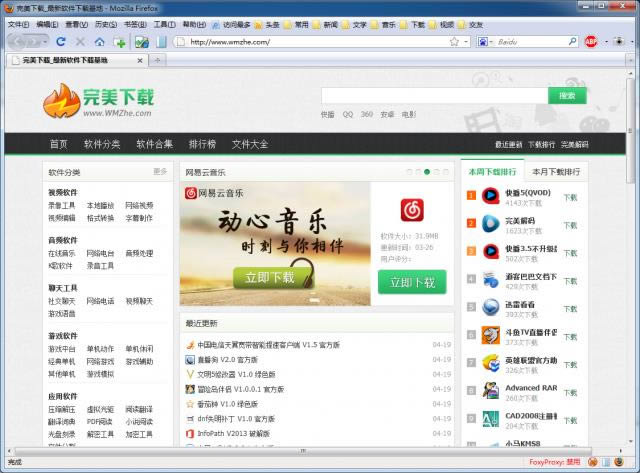Click the 完美下载 flame logo
This screenshot has height=473, width=640.
(62, 101)
